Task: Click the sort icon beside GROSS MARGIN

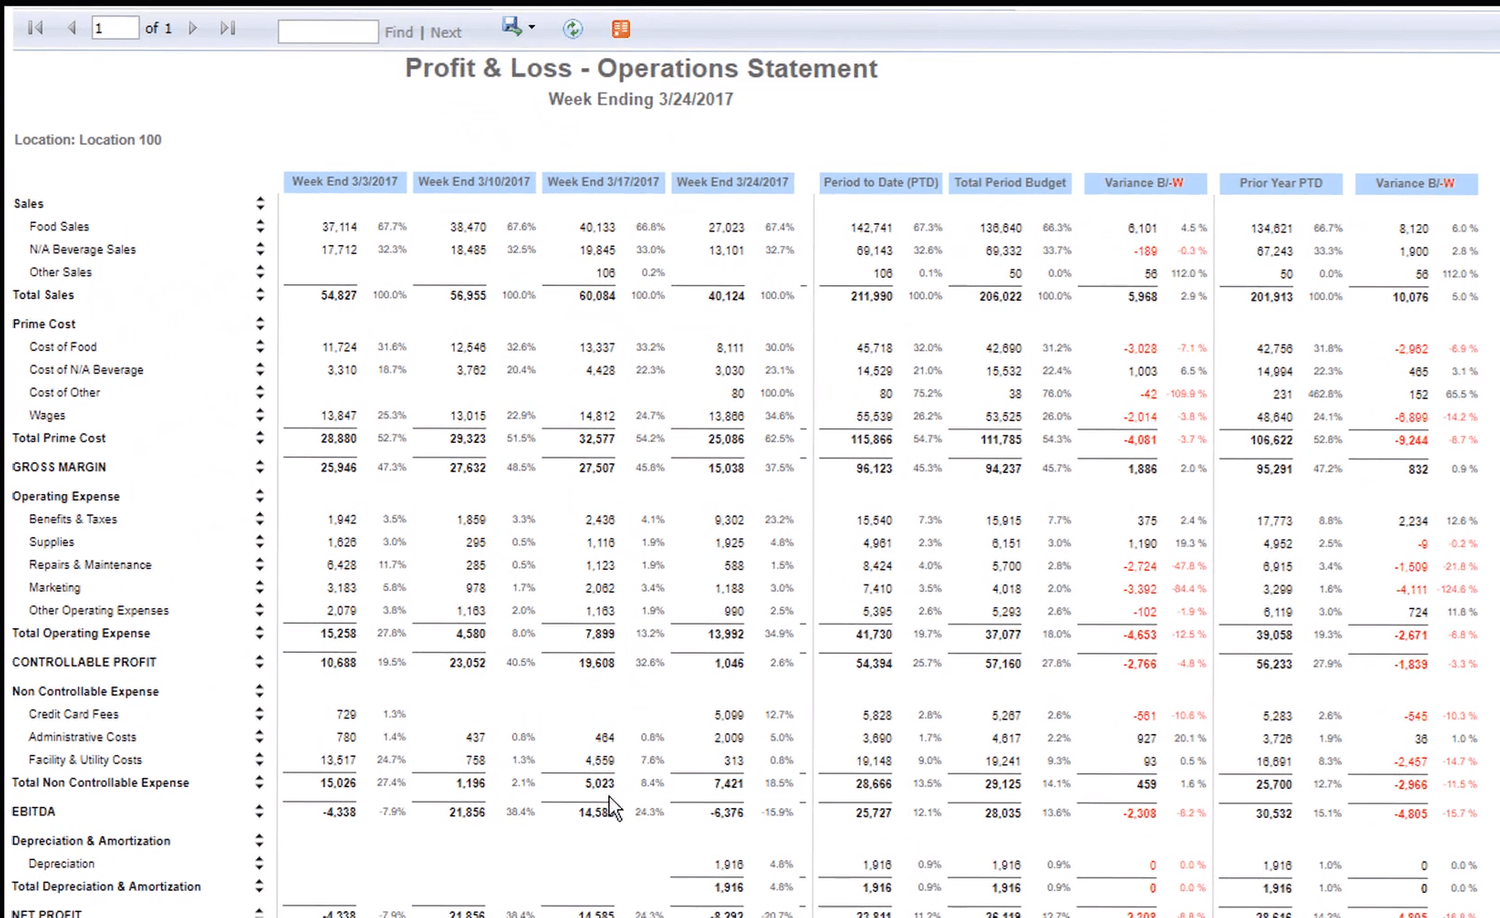Action: pos(259,466)
